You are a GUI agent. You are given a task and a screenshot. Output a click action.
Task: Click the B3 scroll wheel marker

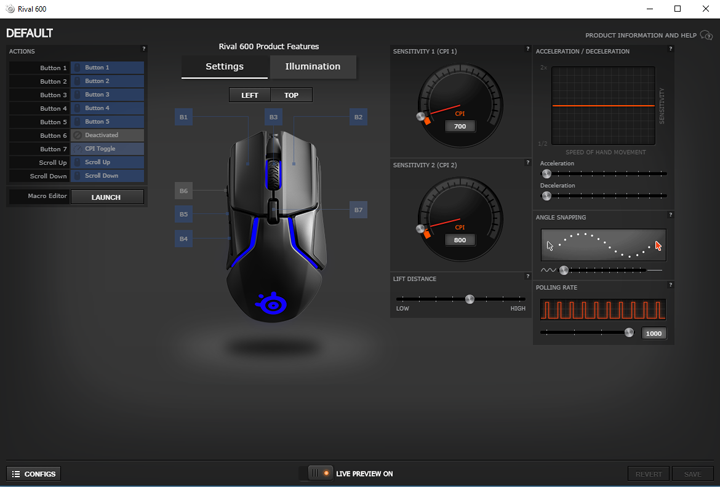273,117
